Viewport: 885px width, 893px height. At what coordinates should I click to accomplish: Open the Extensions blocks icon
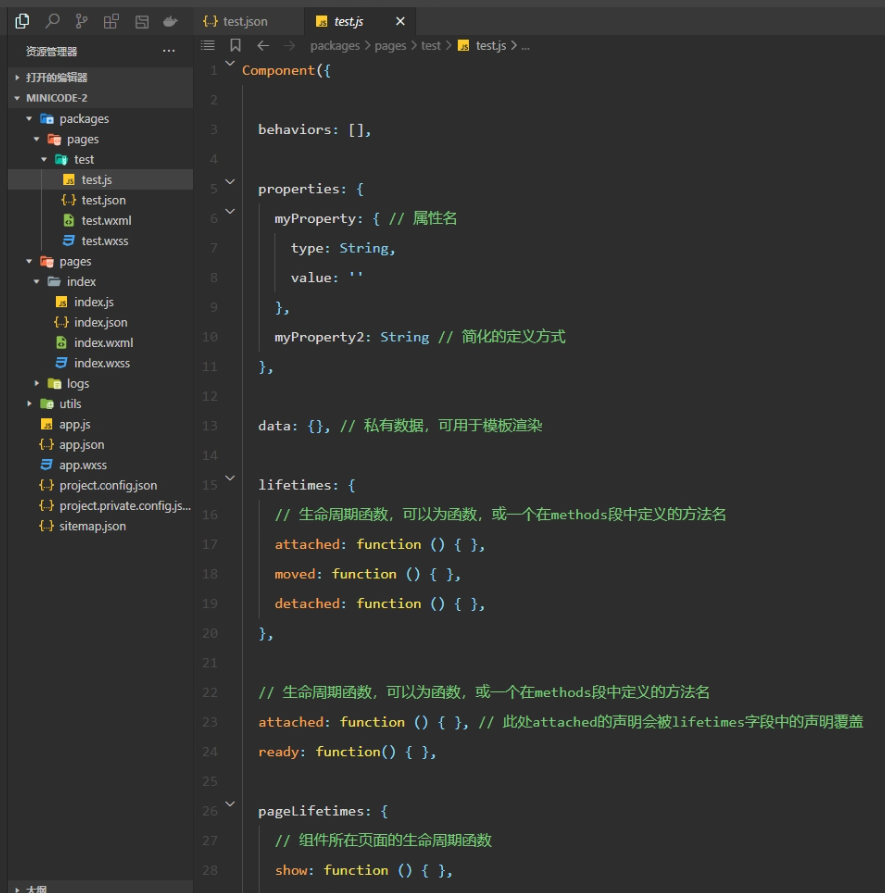point(111,22)
